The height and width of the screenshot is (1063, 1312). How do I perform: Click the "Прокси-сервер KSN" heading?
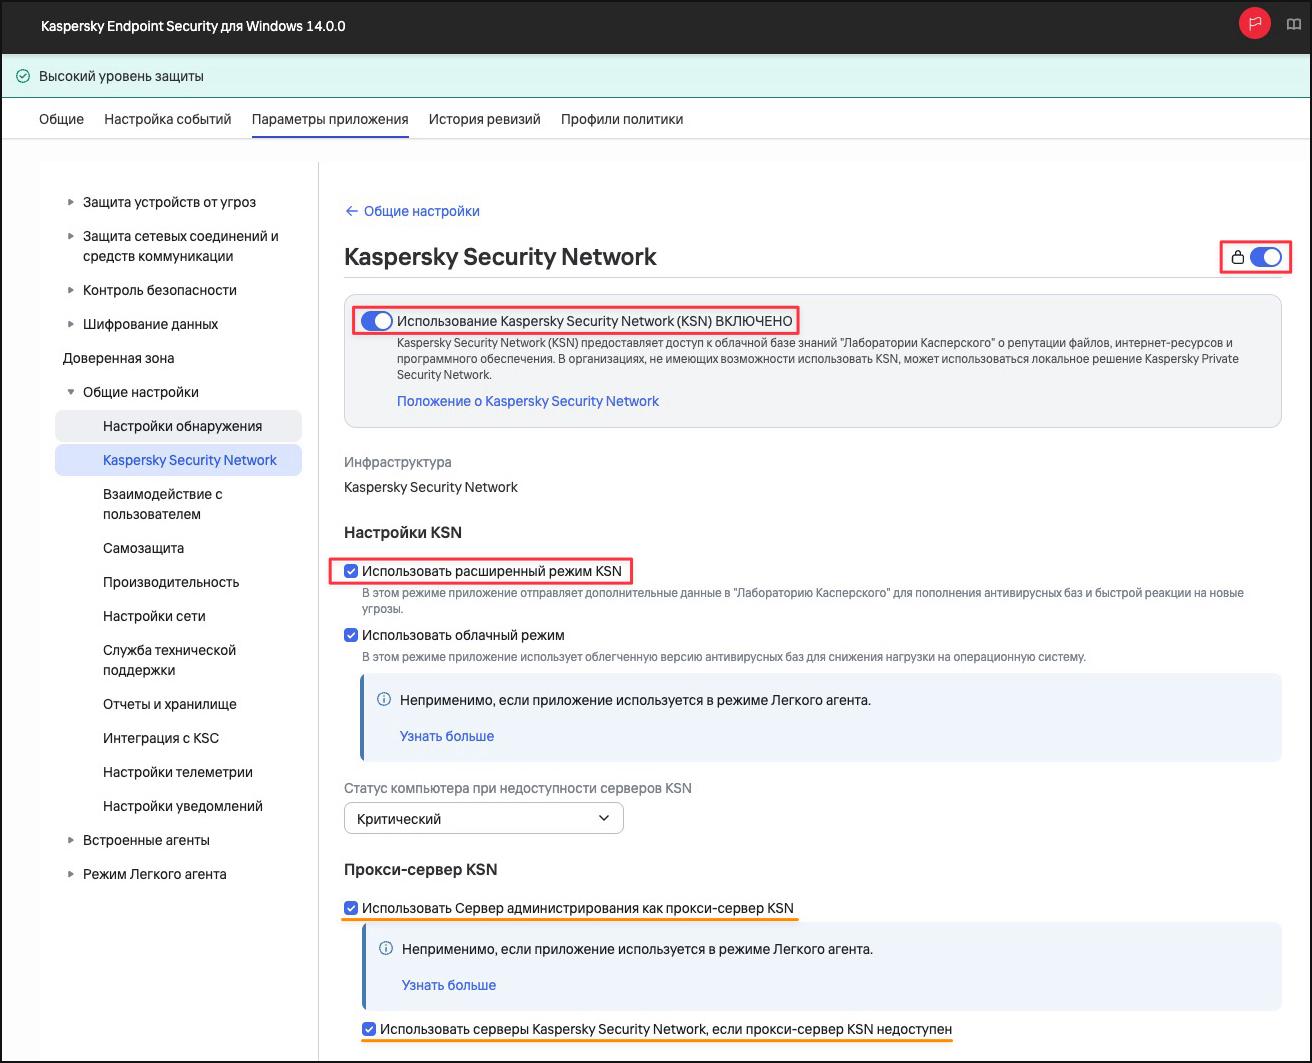click(x=420, y=869)
